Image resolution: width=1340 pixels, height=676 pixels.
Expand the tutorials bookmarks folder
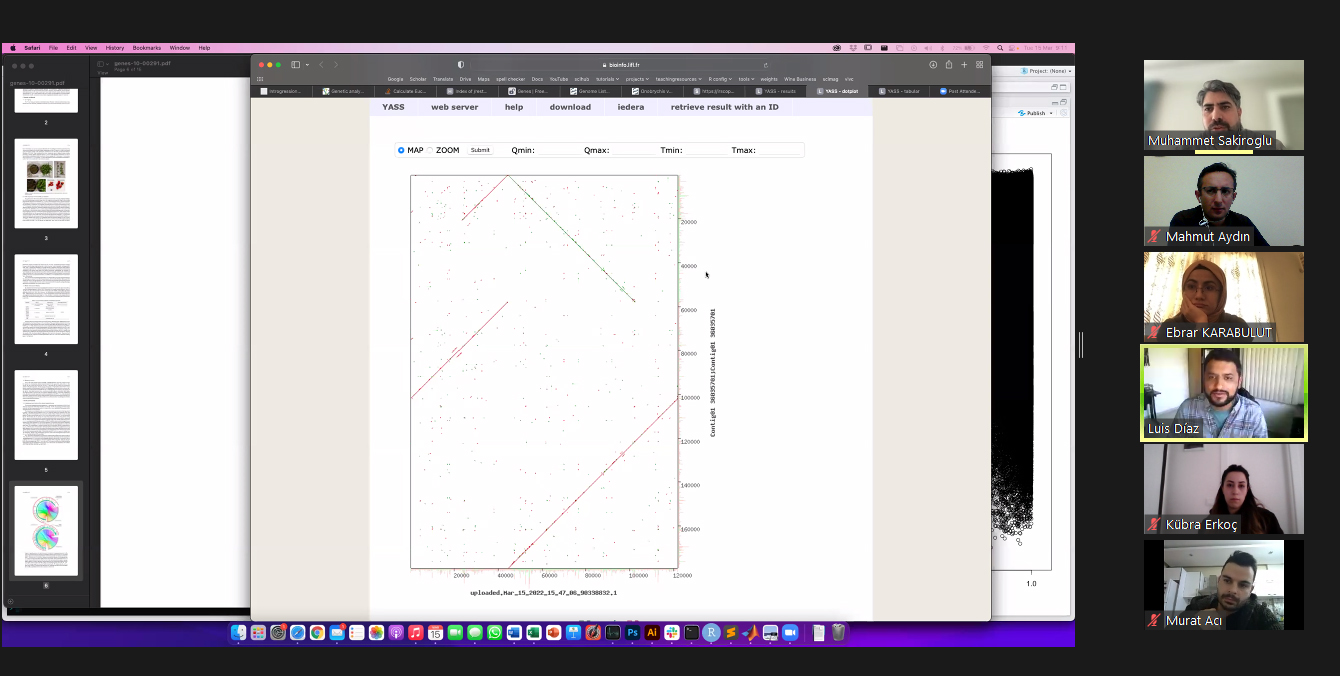[608, 79]
